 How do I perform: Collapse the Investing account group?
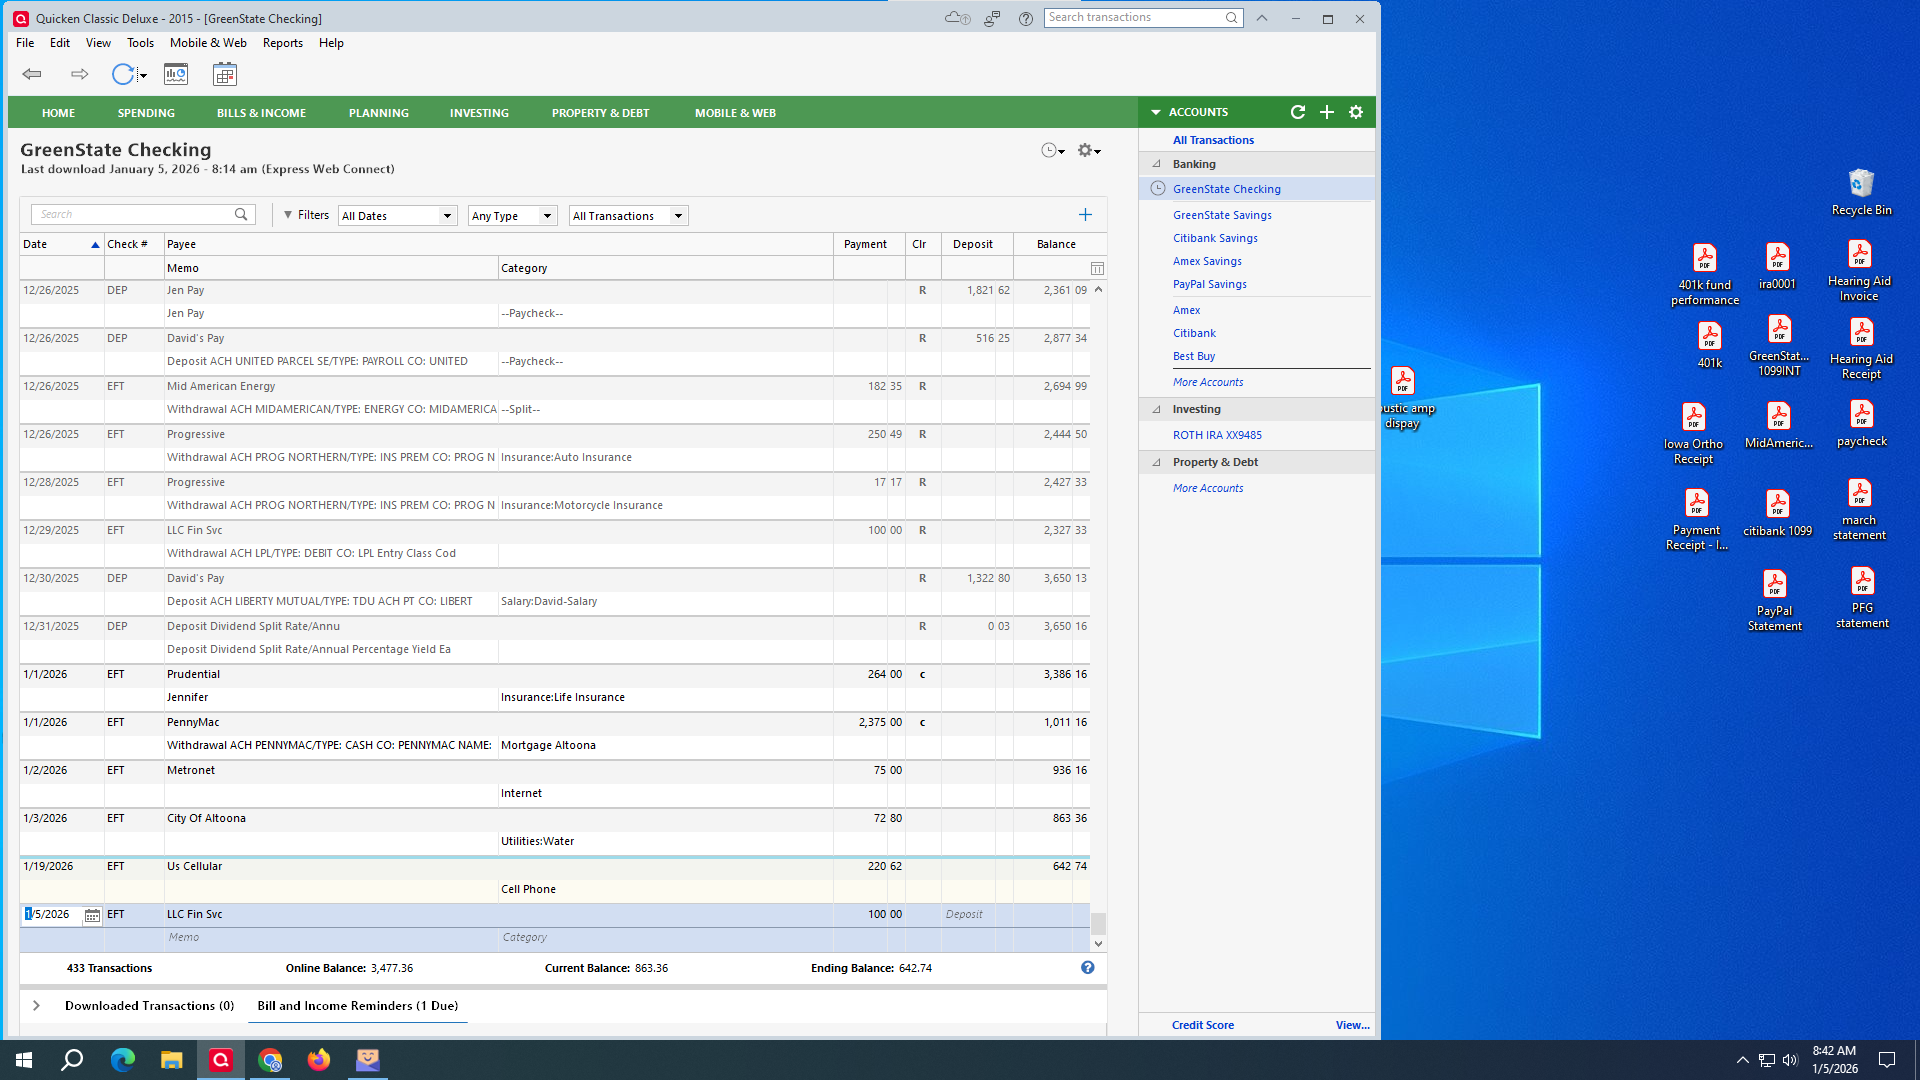point(1157,409)
